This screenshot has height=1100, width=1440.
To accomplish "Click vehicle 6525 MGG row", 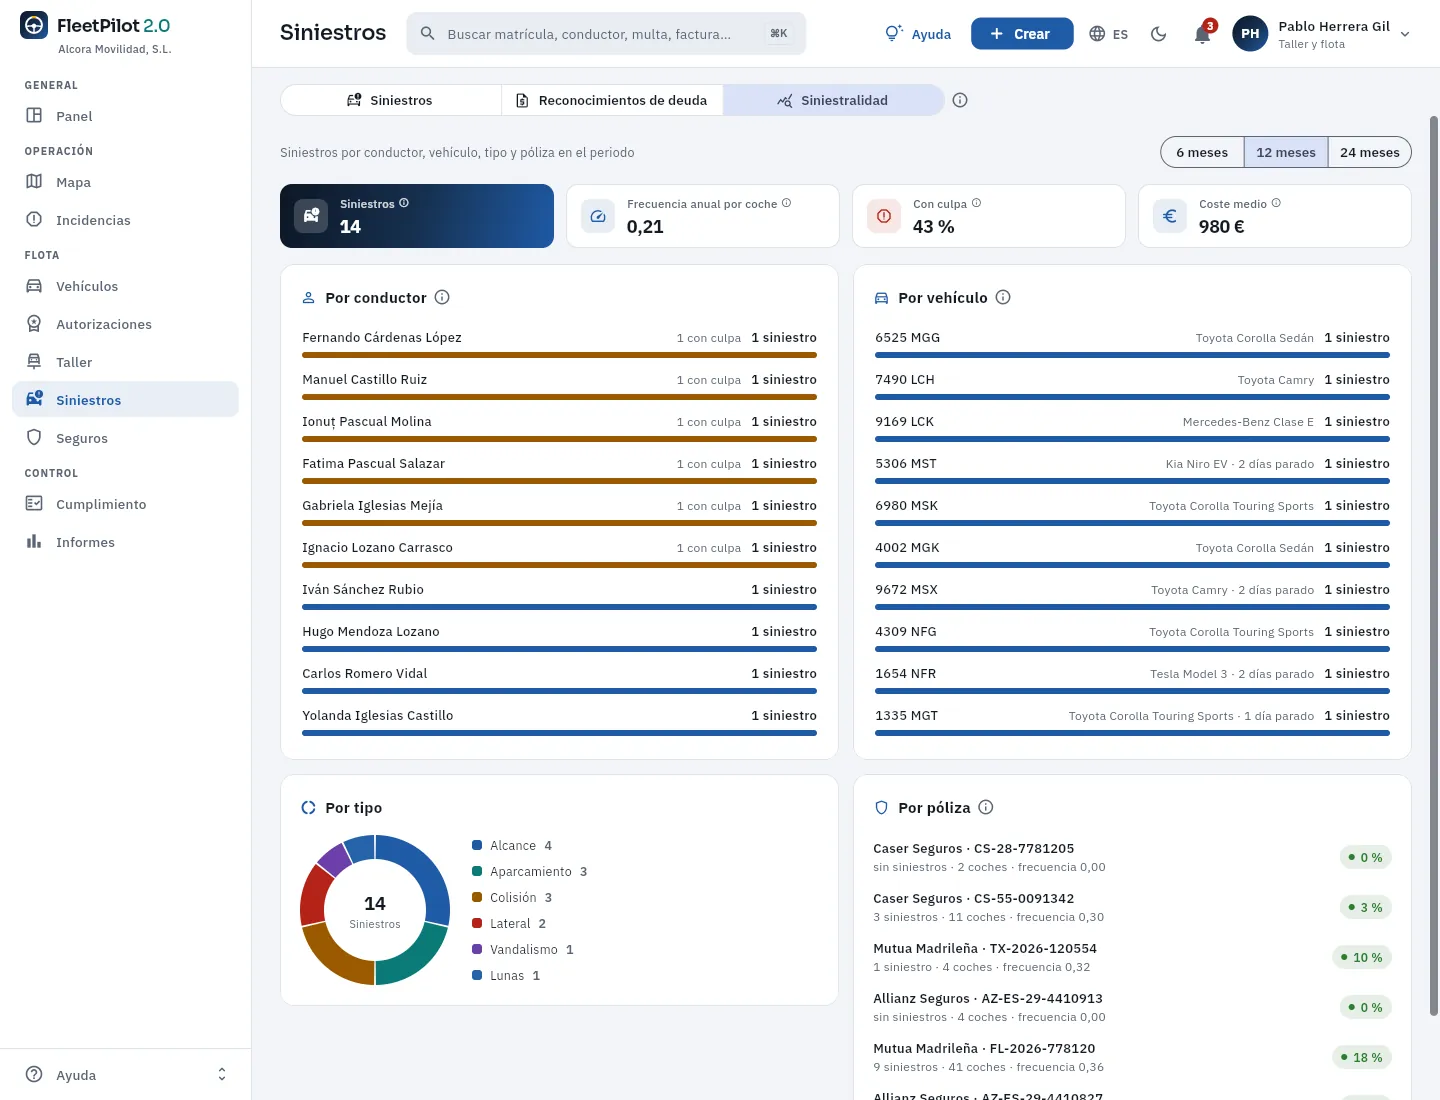I will tap(1132, 342).
